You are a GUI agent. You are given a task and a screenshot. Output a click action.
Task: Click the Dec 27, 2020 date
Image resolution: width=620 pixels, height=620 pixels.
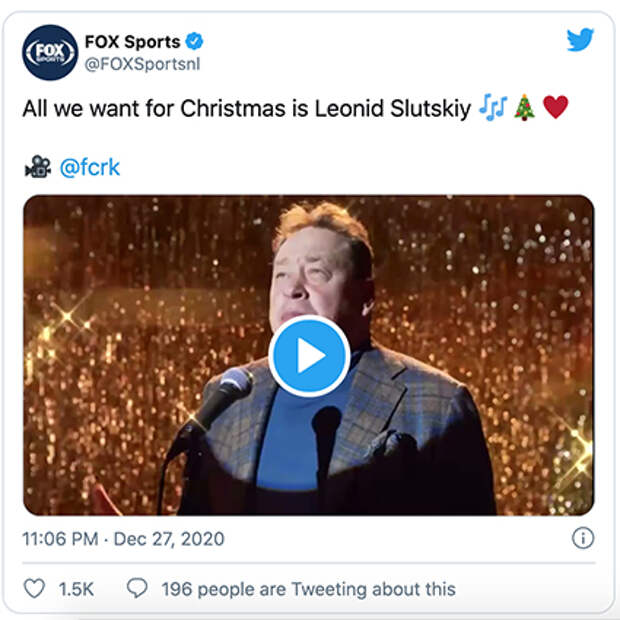coord(168,539)
